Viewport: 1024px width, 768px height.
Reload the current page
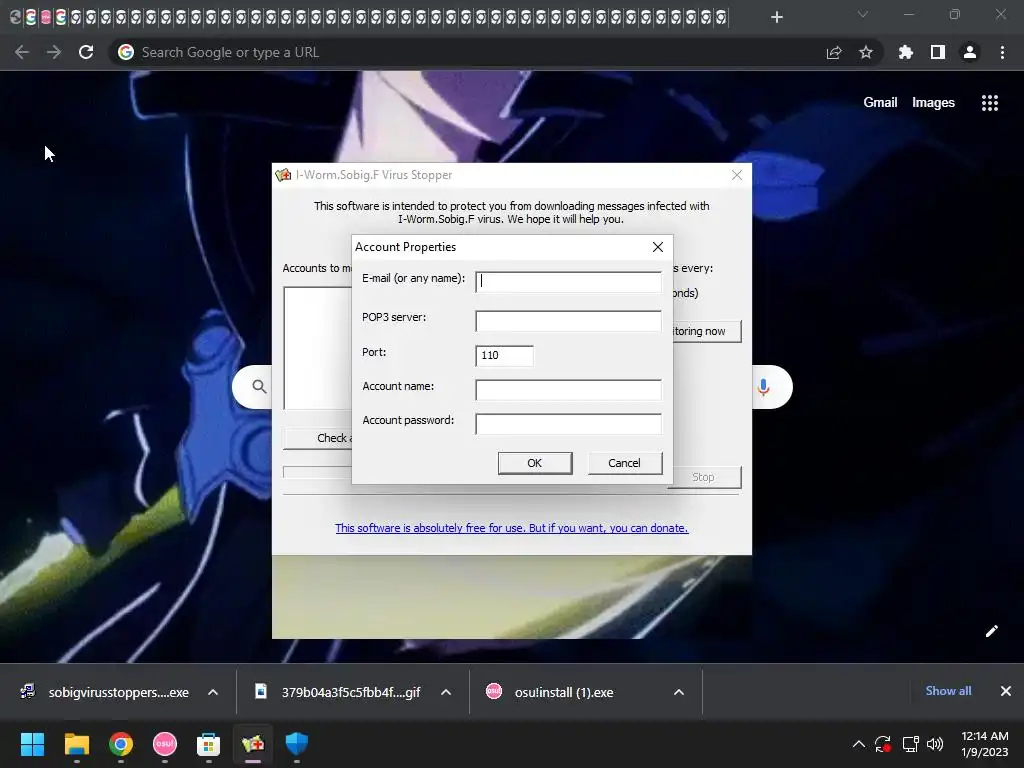pos(86,52)
